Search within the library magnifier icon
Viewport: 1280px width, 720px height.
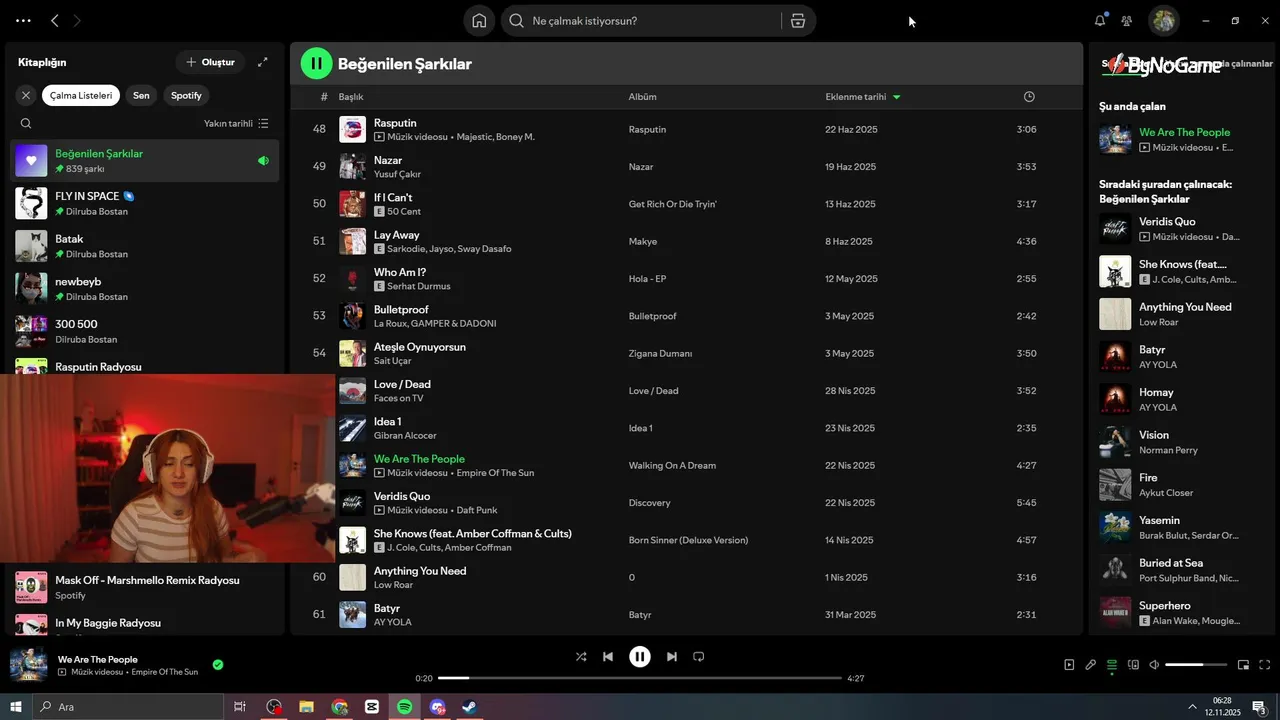[26, 124]
